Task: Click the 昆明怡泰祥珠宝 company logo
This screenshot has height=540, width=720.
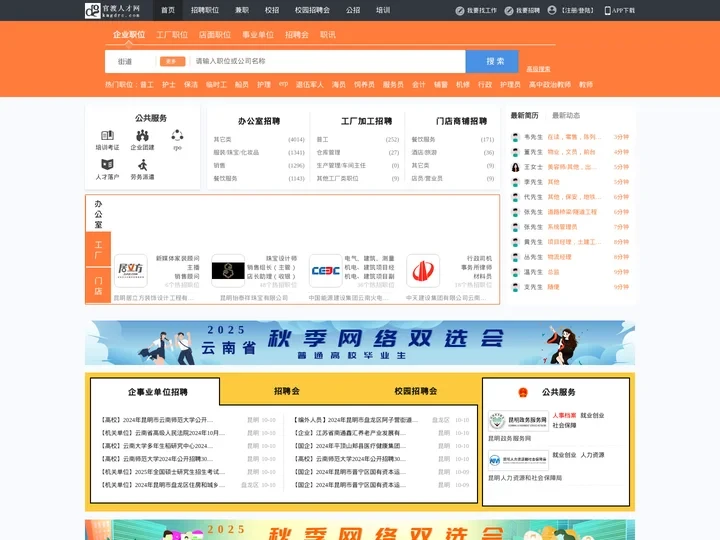Action: point(228,270)
